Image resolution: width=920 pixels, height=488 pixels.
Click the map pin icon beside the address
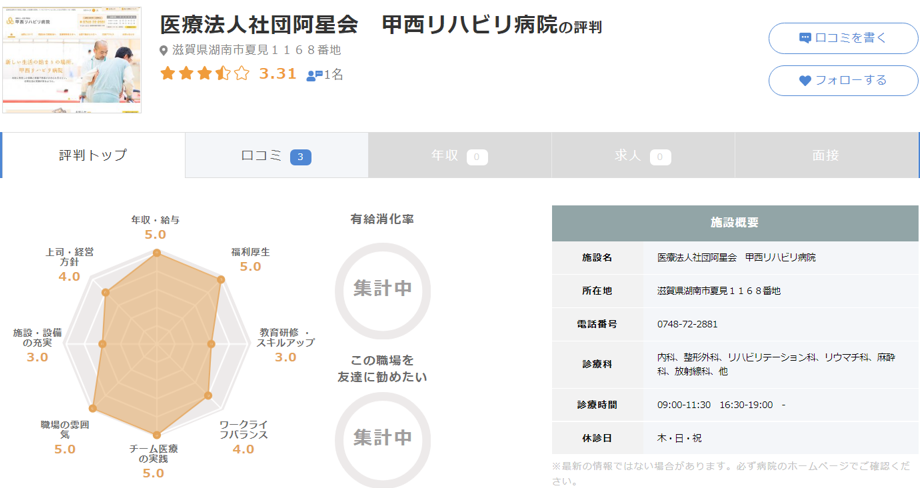[164, 51]
